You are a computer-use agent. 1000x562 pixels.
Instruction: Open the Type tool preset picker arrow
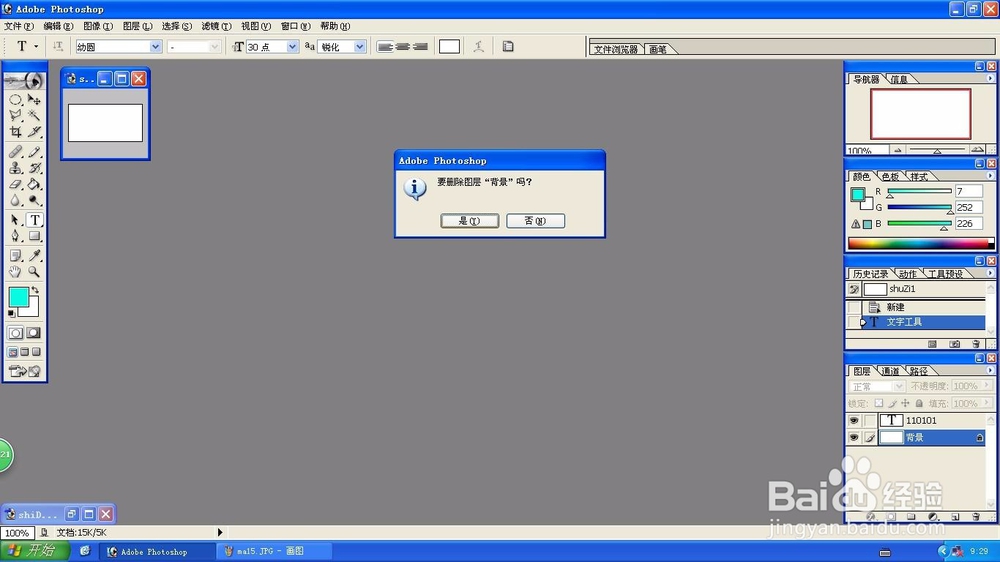(36, 46)
